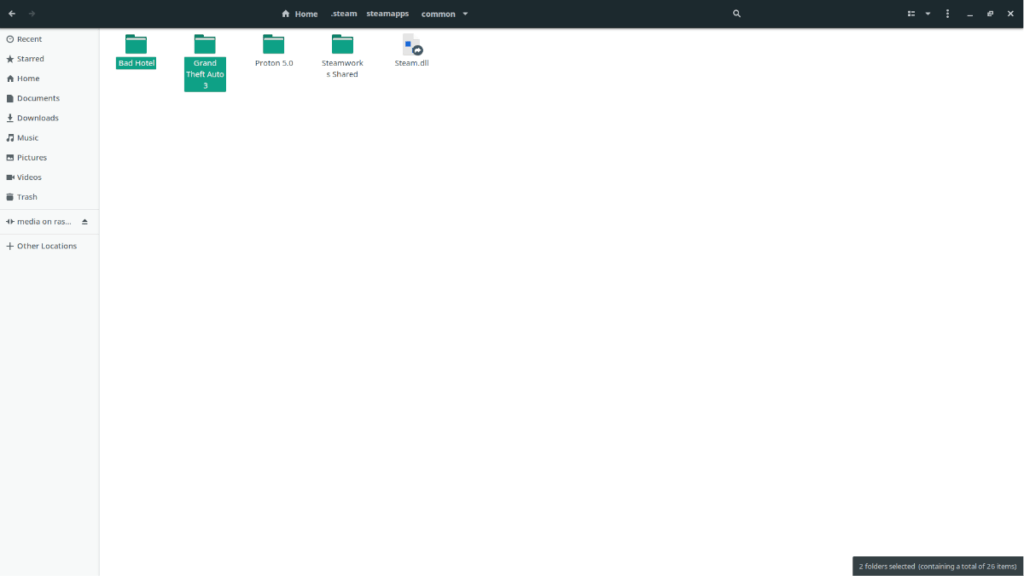This screenshot has width=1024, height=576.
Task: Open the Trash sidebar entry
Action: click(x=27, y=197)
